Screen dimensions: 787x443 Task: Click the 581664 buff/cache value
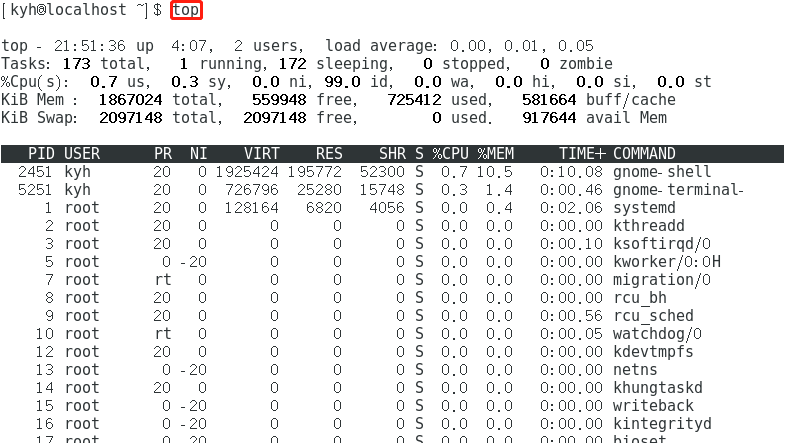pyautogui.click(x=549, y=100)
